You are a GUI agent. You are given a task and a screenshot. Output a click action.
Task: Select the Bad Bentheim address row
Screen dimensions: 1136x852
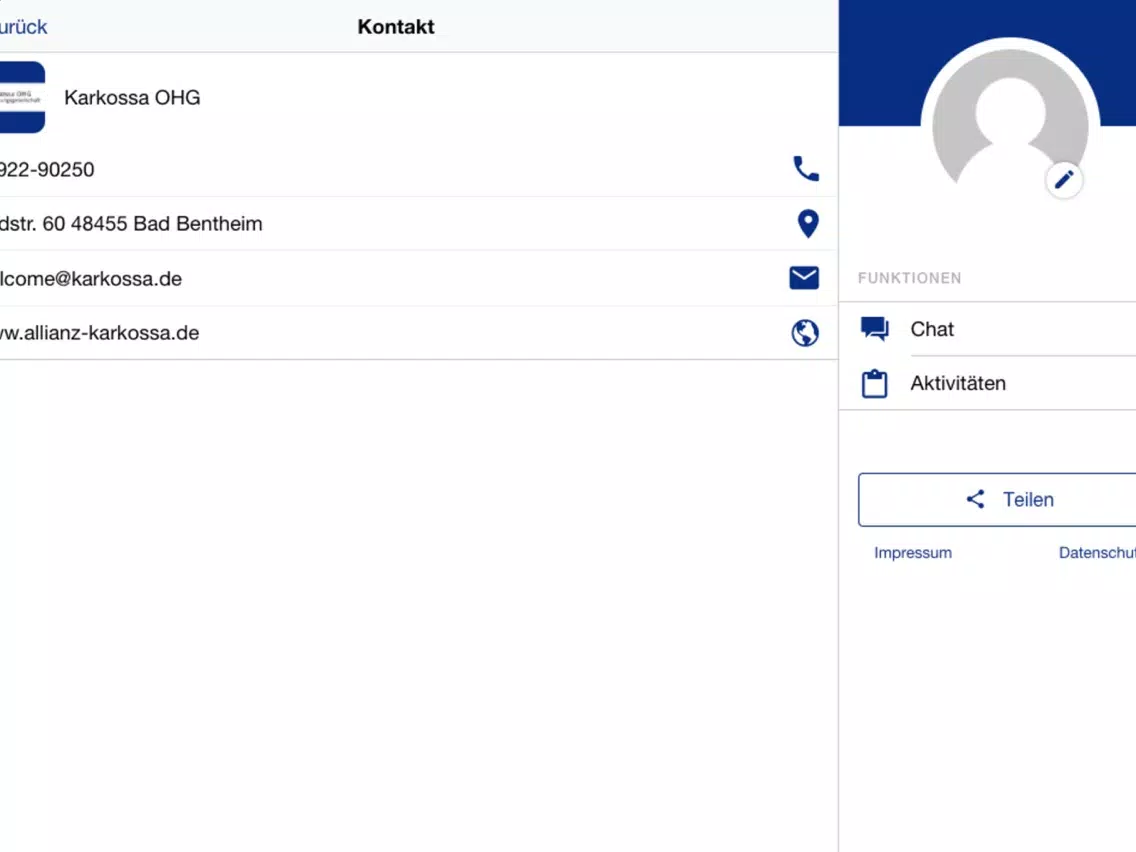click(x=417, y=224)
